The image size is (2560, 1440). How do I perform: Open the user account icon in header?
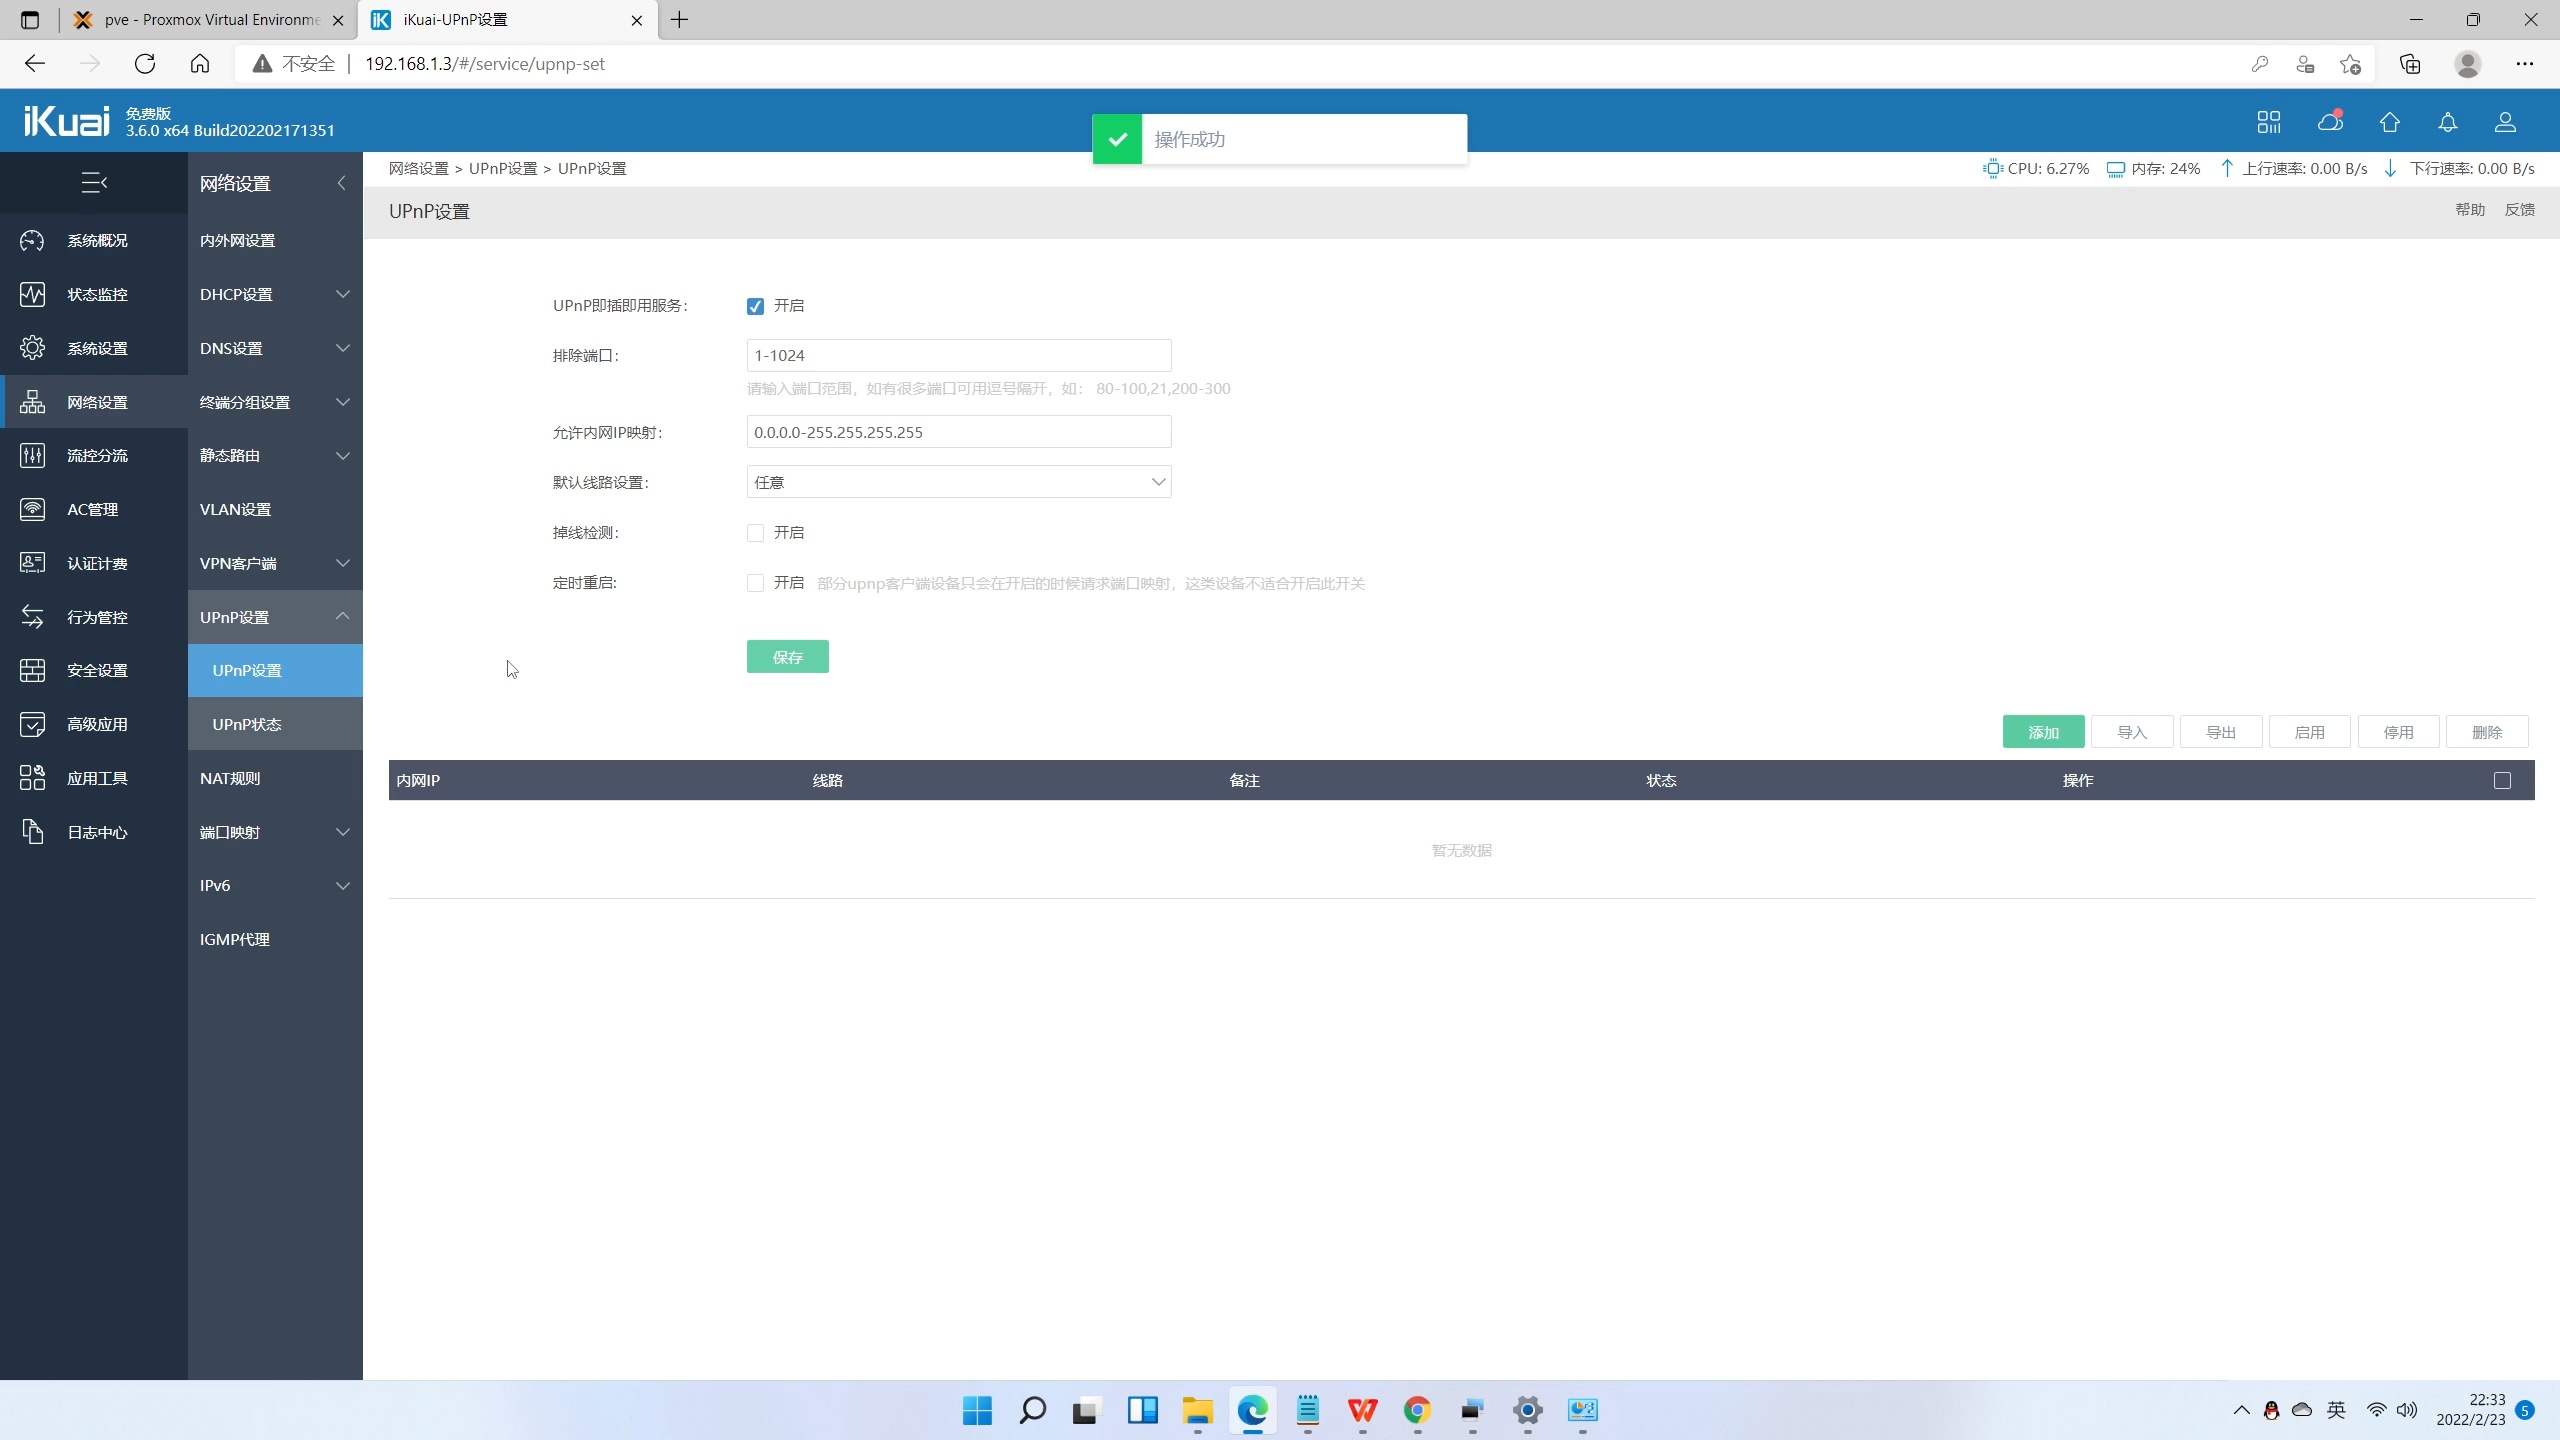pos(2505,122)
